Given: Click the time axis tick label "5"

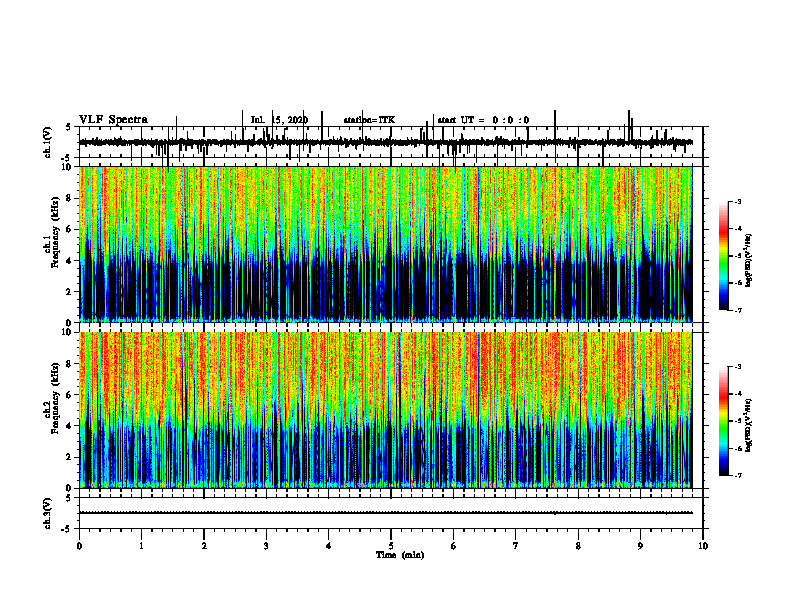Looking at the screenshot, I should point(391,546).
